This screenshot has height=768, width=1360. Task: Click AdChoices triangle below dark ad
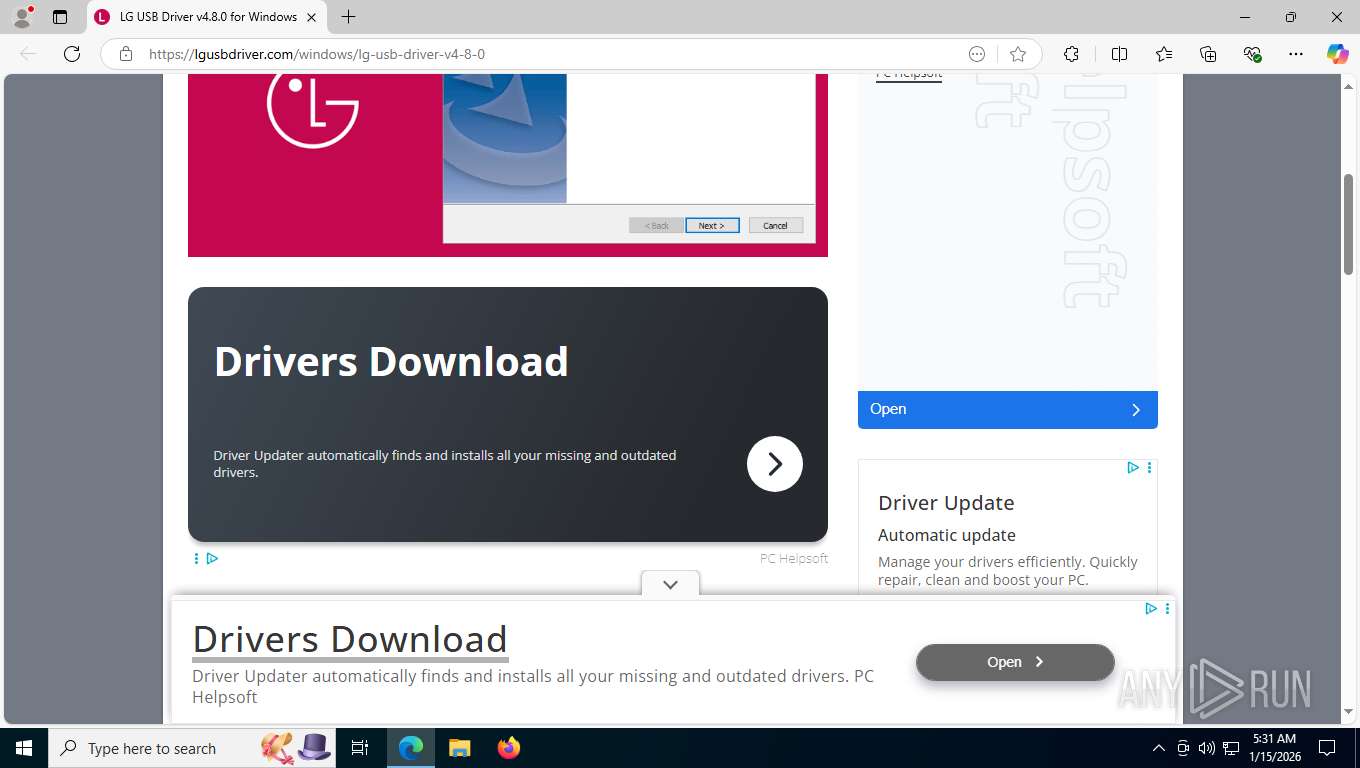coord(212,558)
